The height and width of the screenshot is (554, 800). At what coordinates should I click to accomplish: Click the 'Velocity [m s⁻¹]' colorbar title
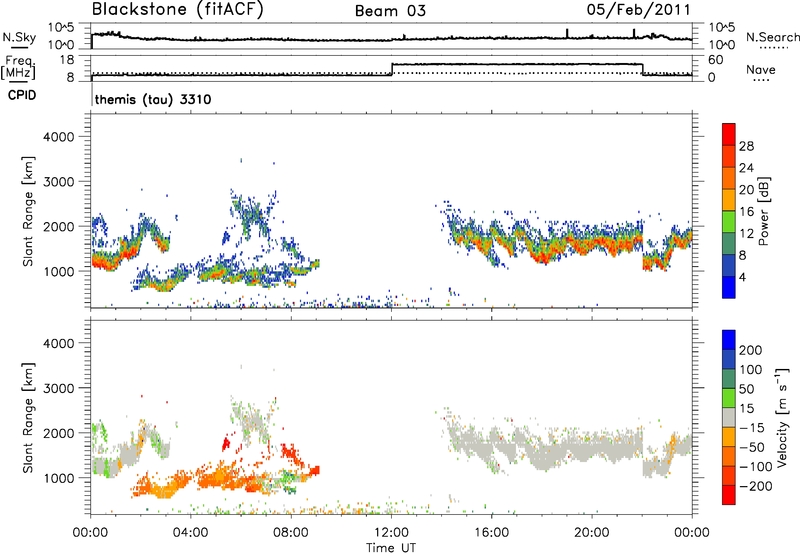(782, 417)
